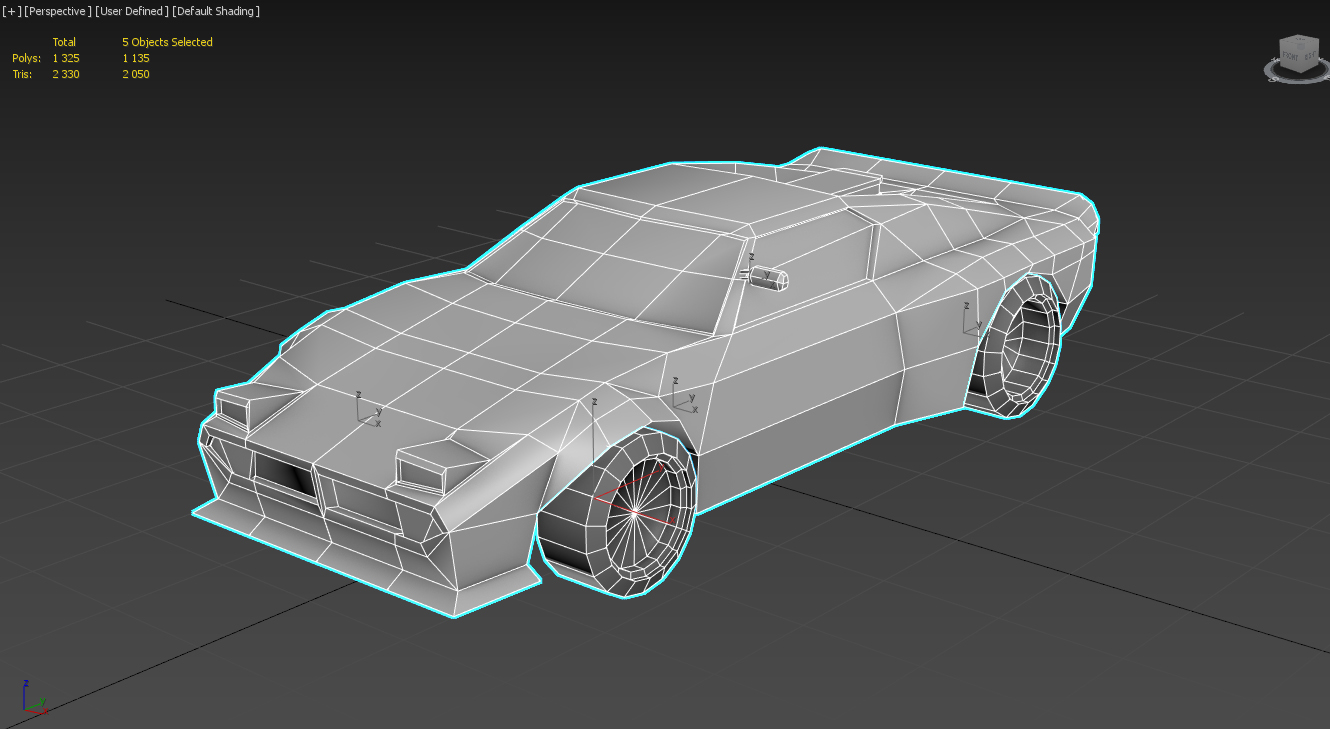Open the [+] general viewport menu

pos(12,11)
